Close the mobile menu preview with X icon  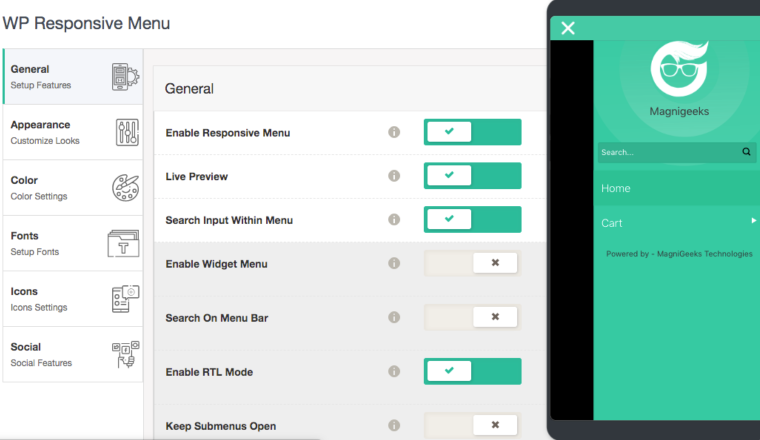click(568, 28)
